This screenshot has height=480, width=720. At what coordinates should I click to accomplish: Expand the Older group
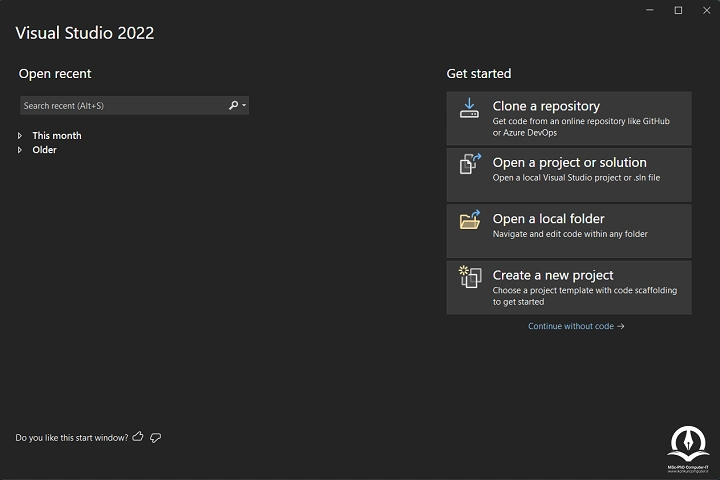[x=20, y=150]
